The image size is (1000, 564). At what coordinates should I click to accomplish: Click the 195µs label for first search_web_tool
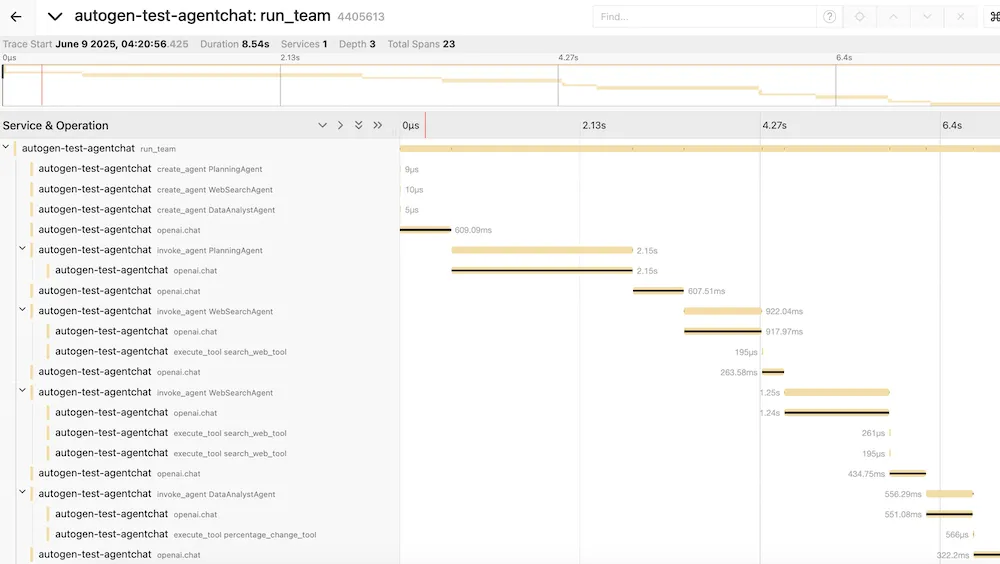[x=746, y=352]
